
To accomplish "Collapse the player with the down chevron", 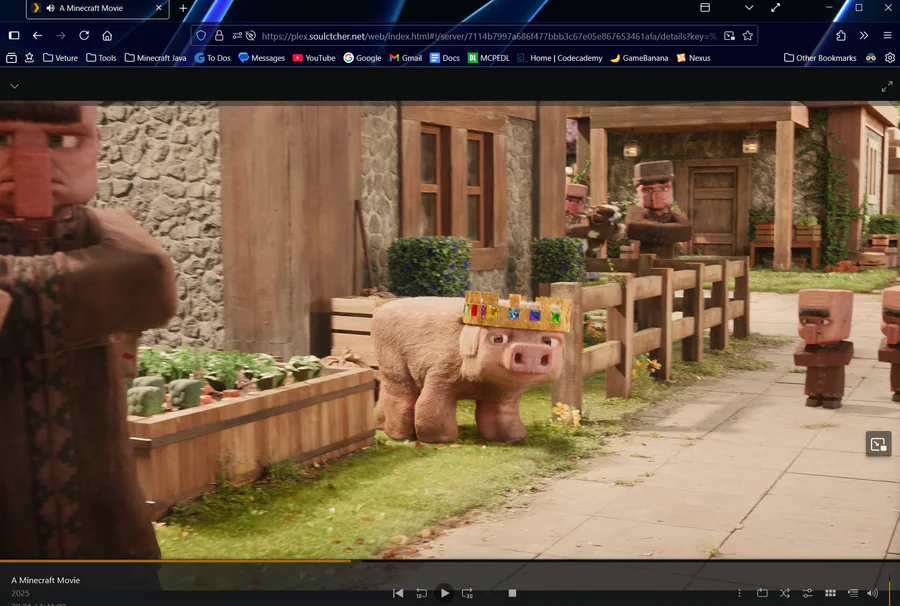I will coord(15,86).
